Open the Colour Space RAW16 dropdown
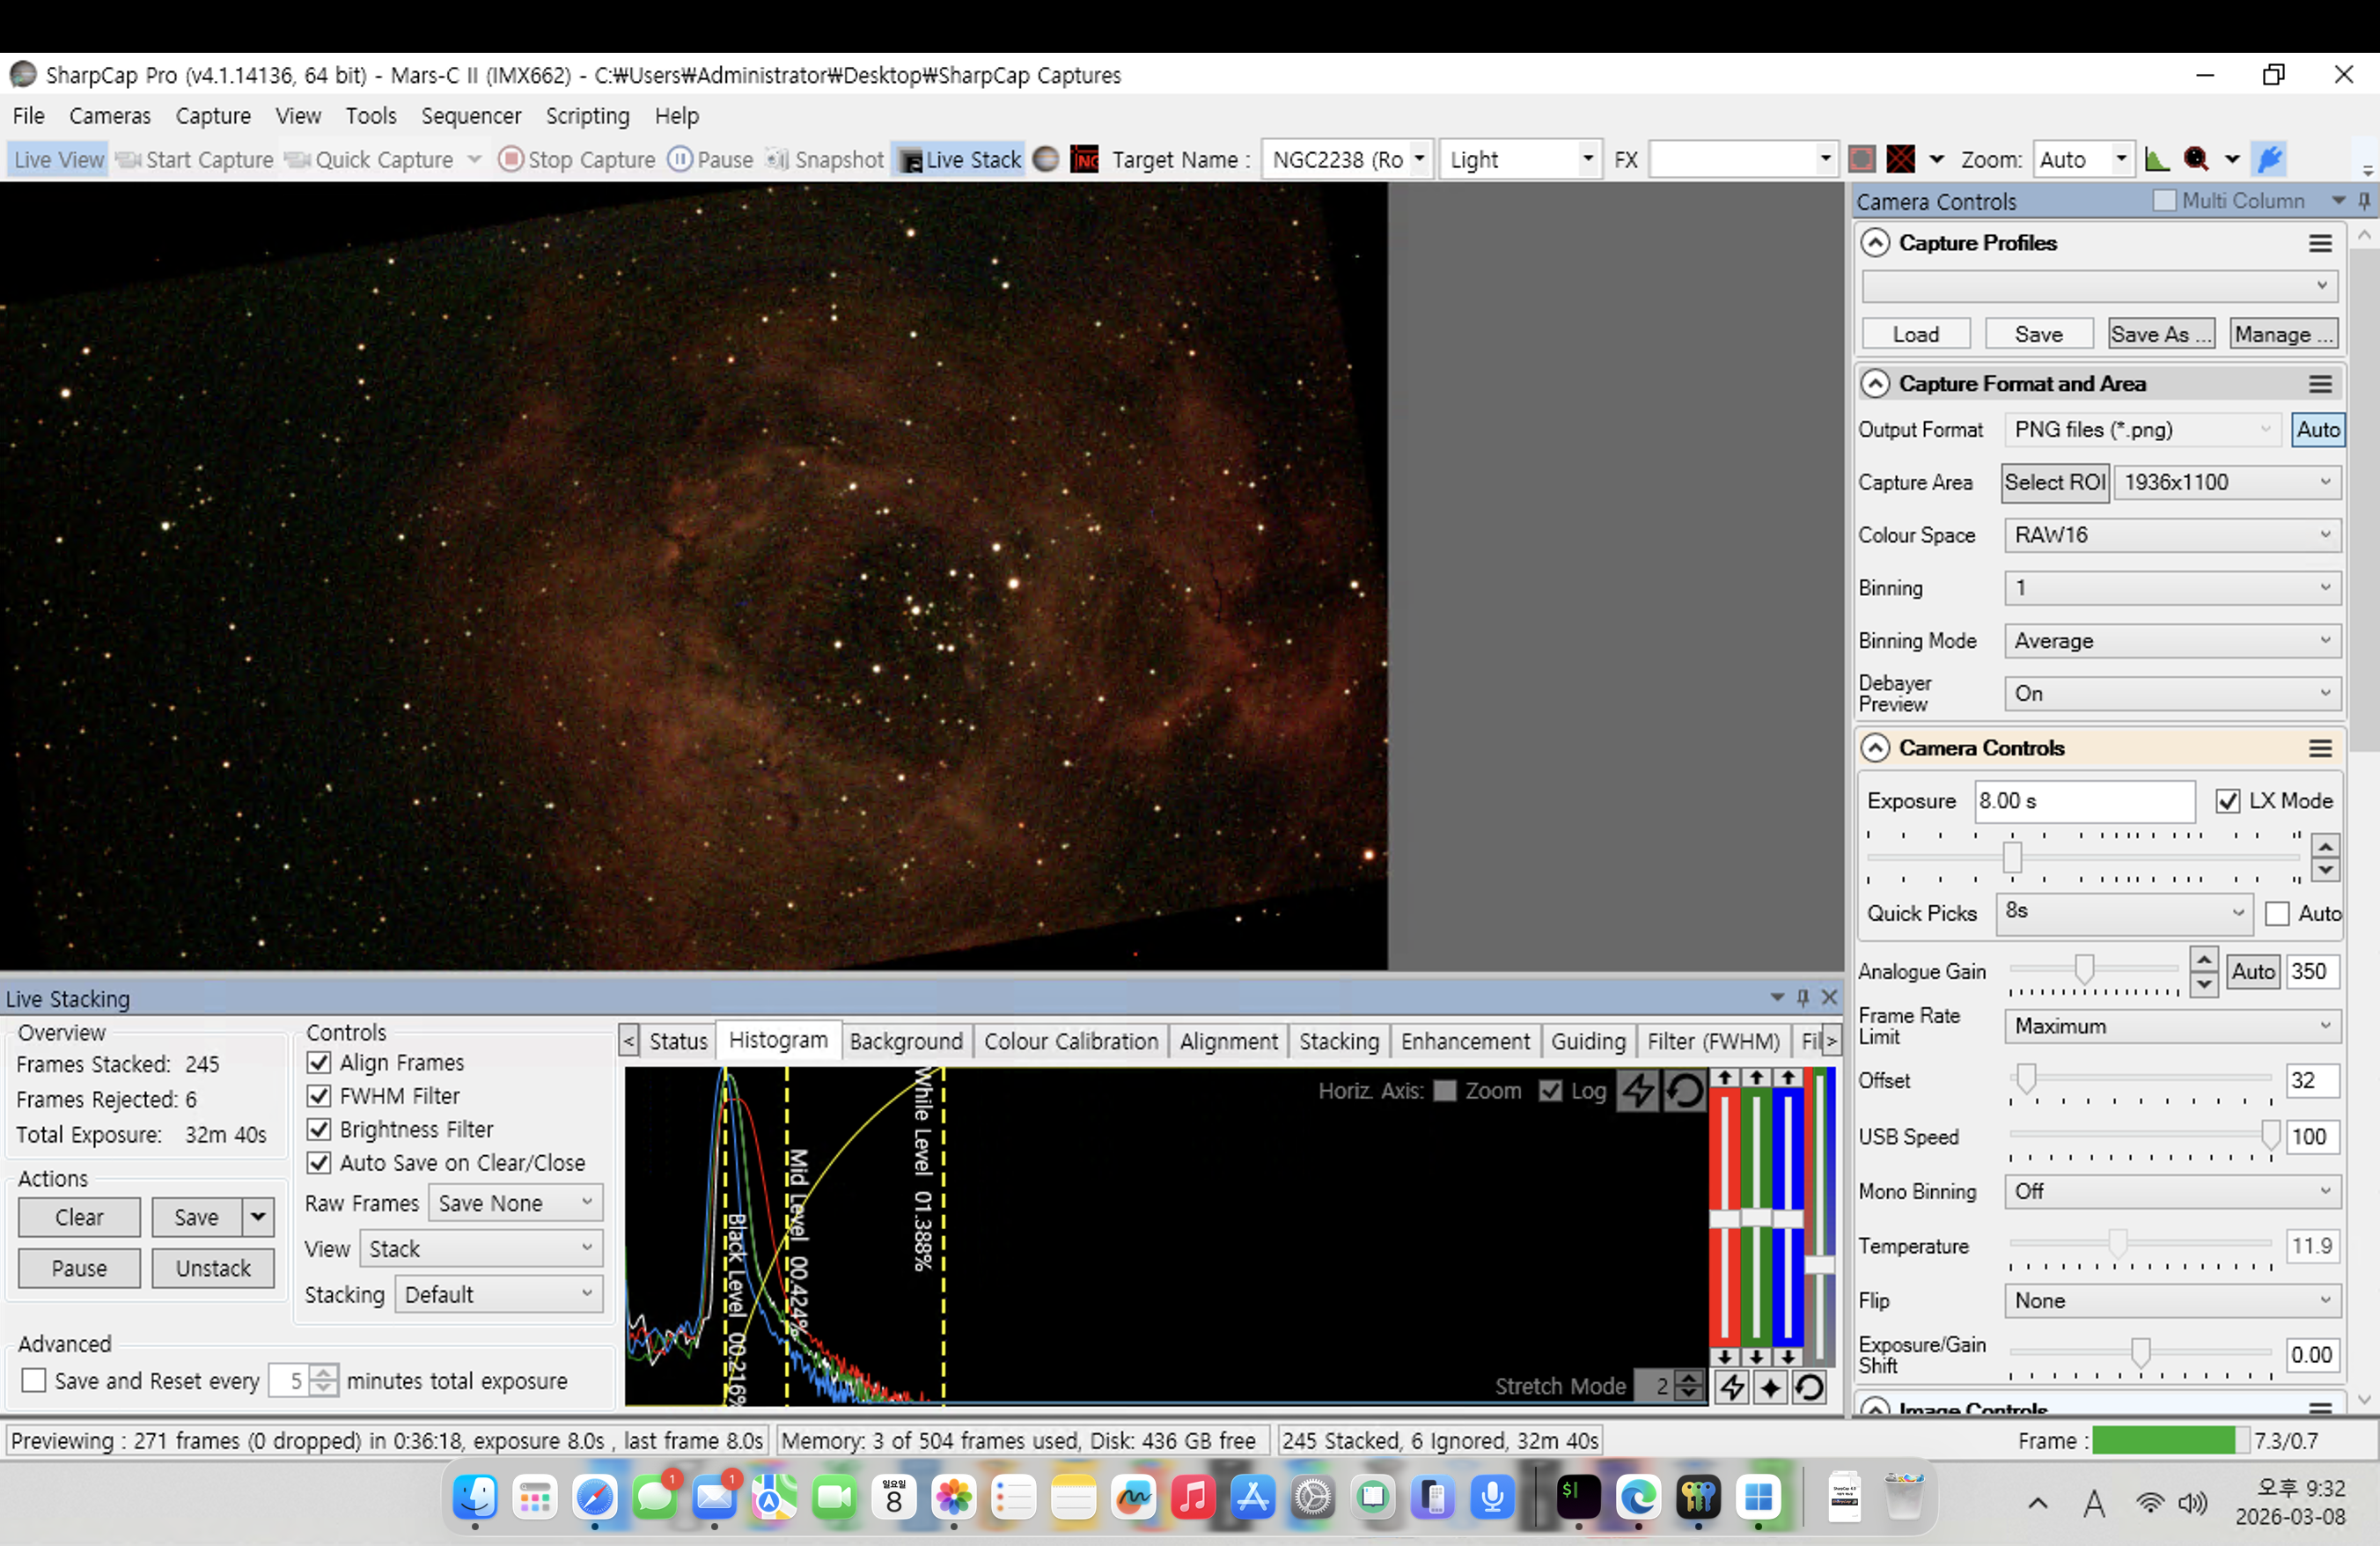 2171,535
